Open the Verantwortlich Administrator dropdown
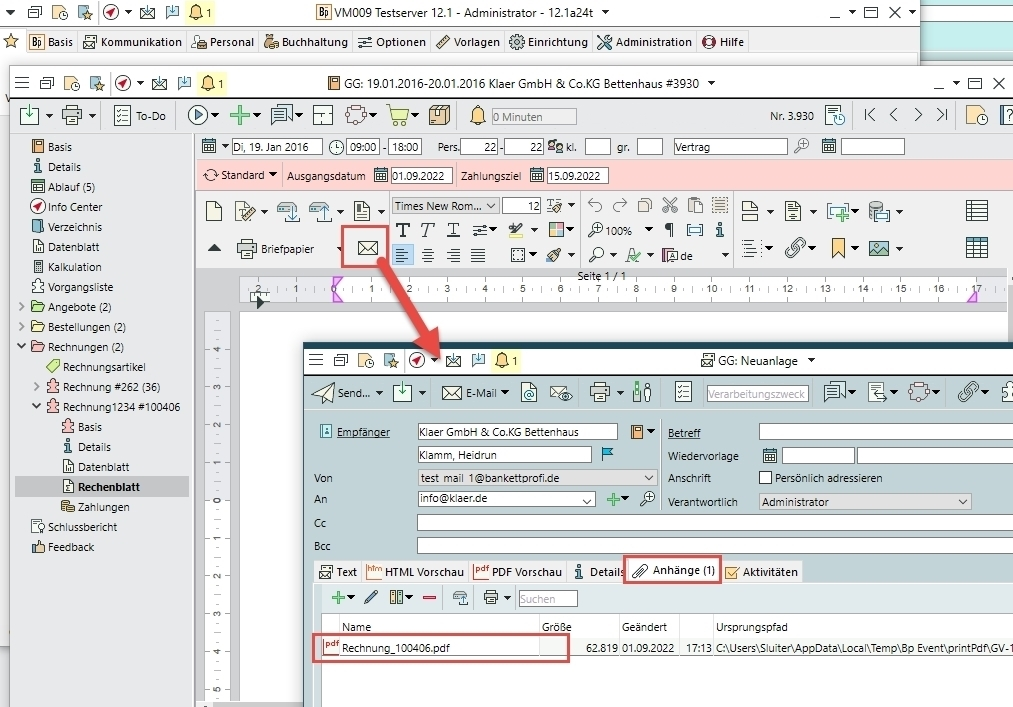Image resolution: width=1013 pixels, height=707 pixels. (x=865, y=502)
